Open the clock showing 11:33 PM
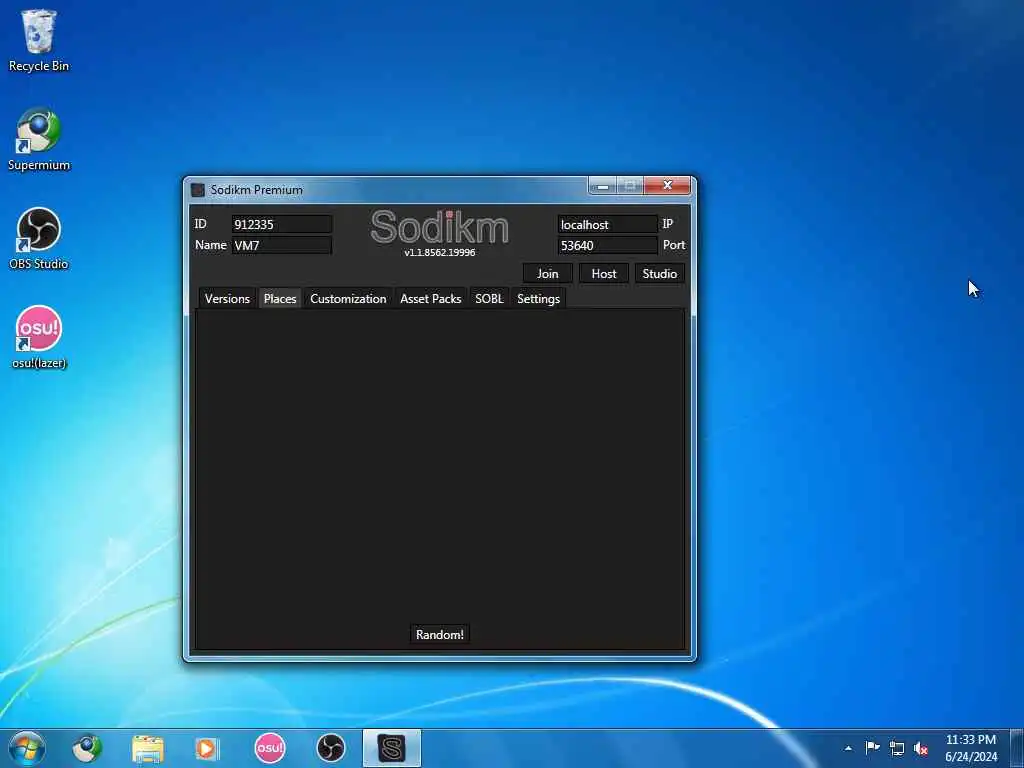 point(971,748)
